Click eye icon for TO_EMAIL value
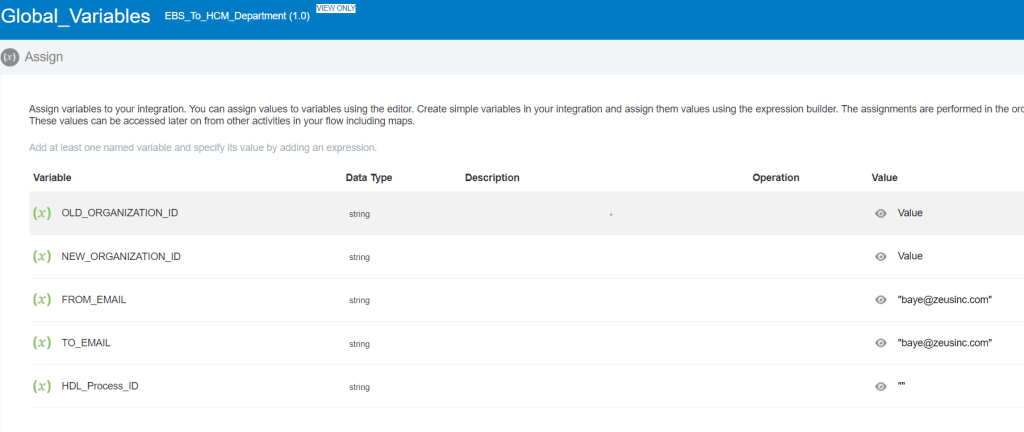 (881, 343)
